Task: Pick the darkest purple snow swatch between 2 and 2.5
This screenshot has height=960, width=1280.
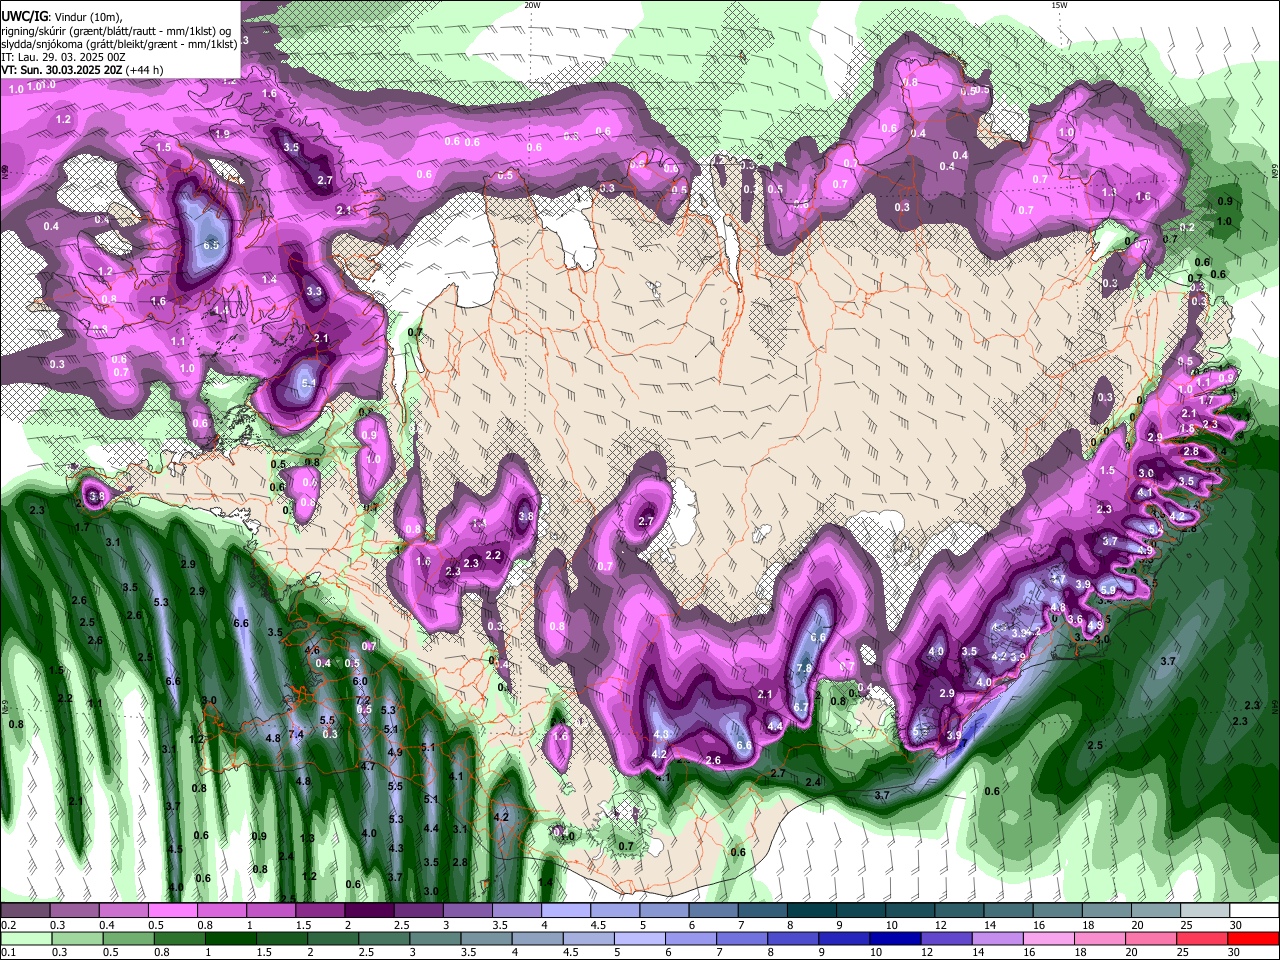Action: coord(369,911)
